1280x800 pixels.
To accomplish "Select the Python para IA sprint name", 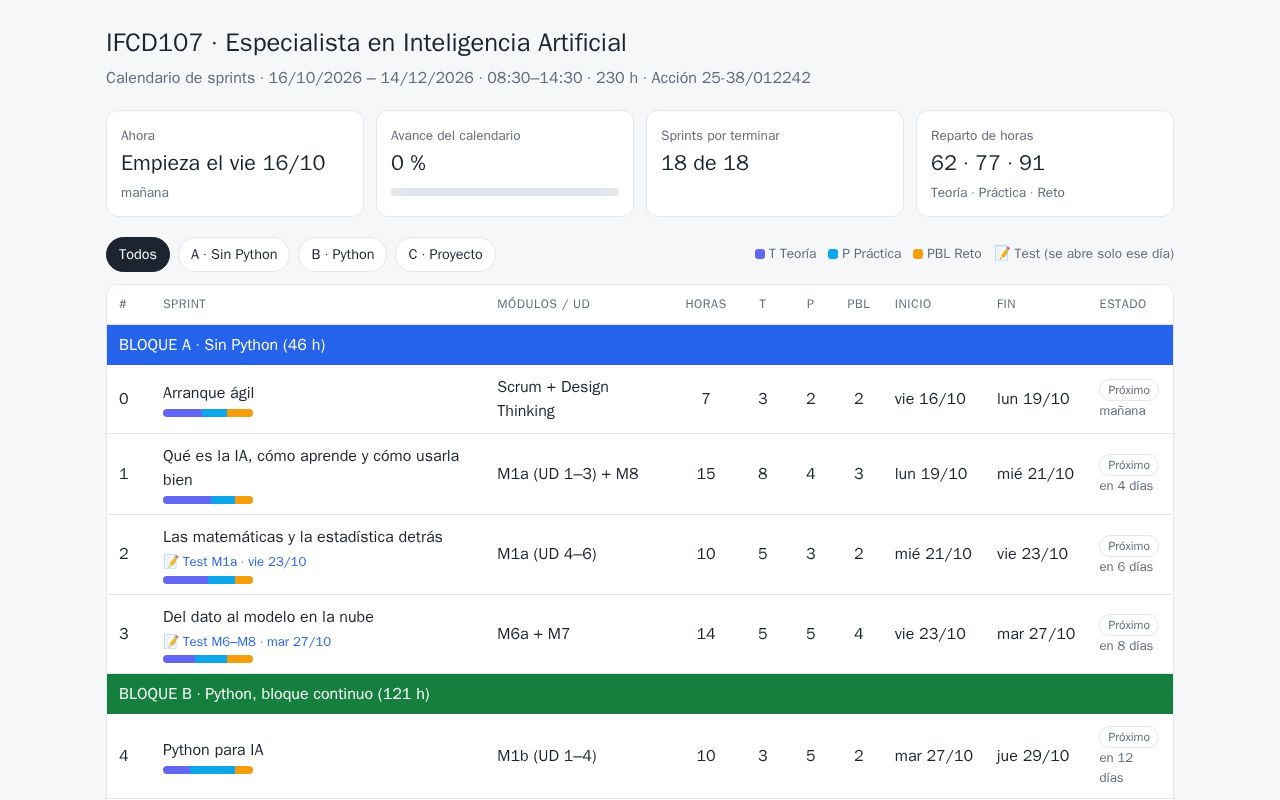I will pyautogui.click(x=213, y=750).
